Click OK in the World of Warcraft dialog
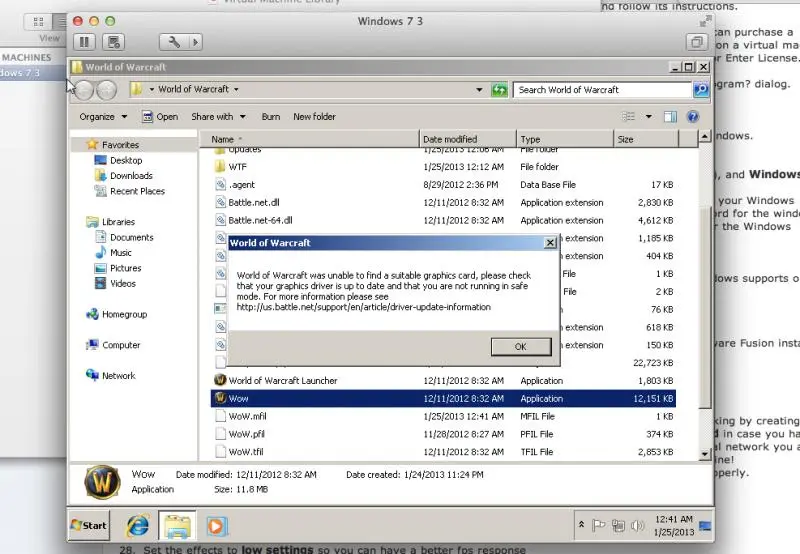 [x=521, y=347]
